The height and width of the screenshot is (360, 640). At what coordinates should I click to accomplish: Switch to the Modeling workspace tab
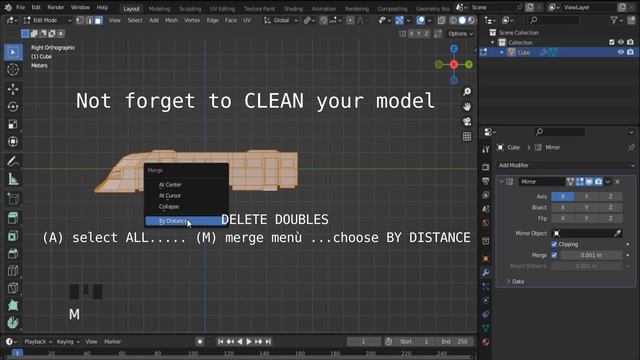click(x=159, y=9)
